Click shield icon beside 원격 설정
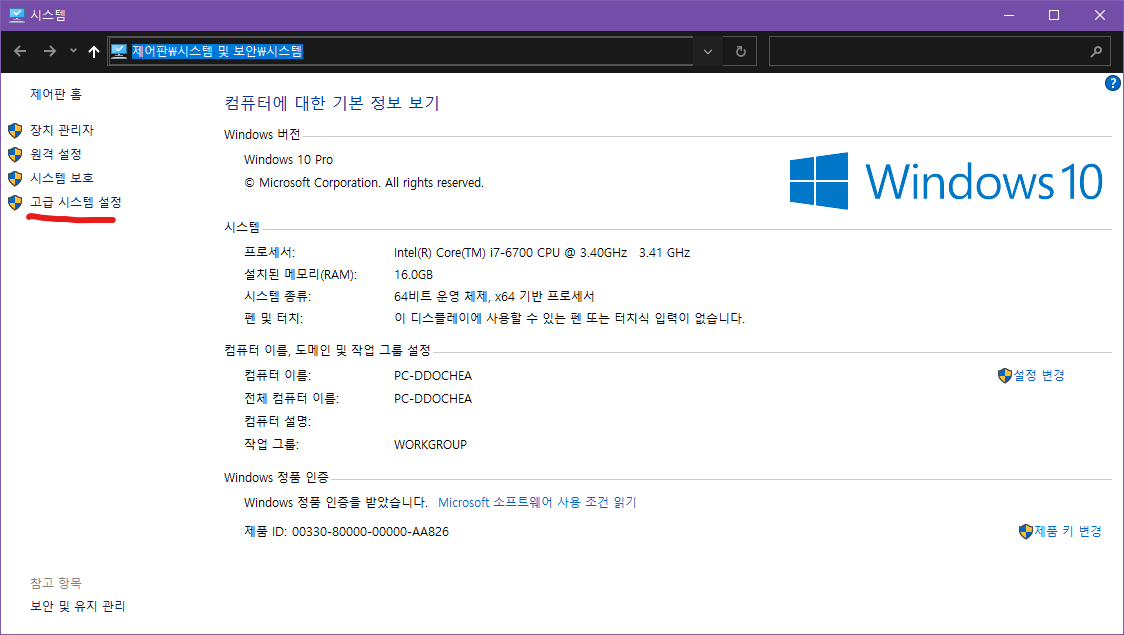The width and height of the screenshot is (1124, 635). [15, 154]
